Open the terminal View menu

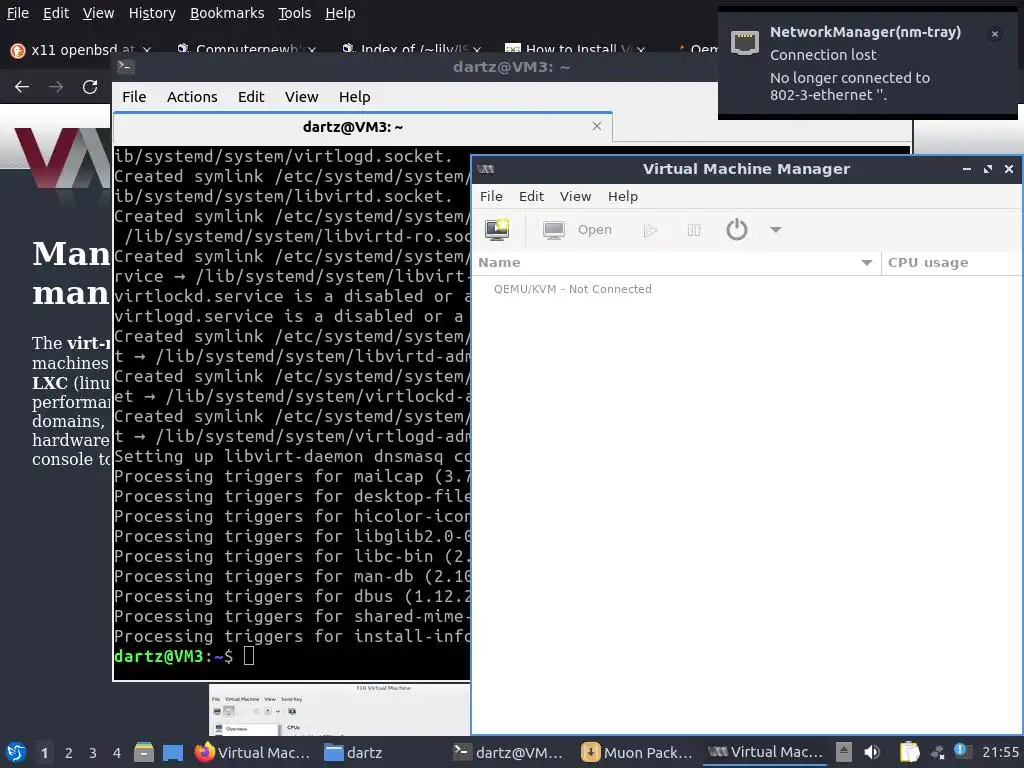point(301,97)
